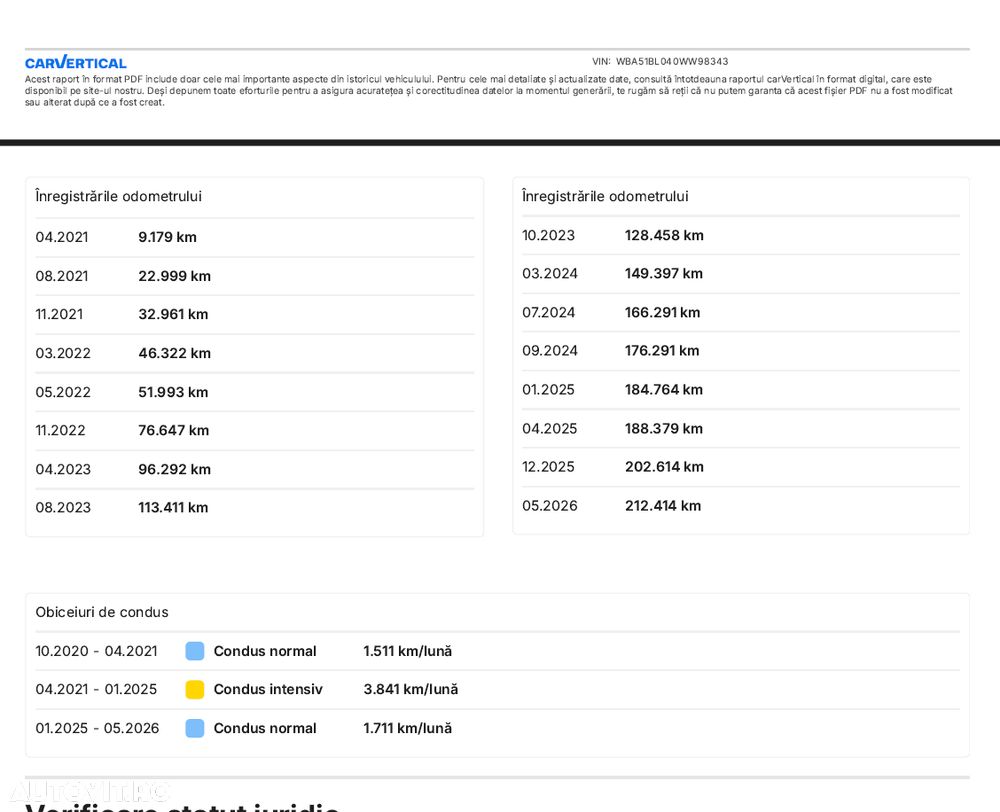Click the 128.458 km reading
The width and height of the screenshot is (1000, 812).
pos(664,235)
